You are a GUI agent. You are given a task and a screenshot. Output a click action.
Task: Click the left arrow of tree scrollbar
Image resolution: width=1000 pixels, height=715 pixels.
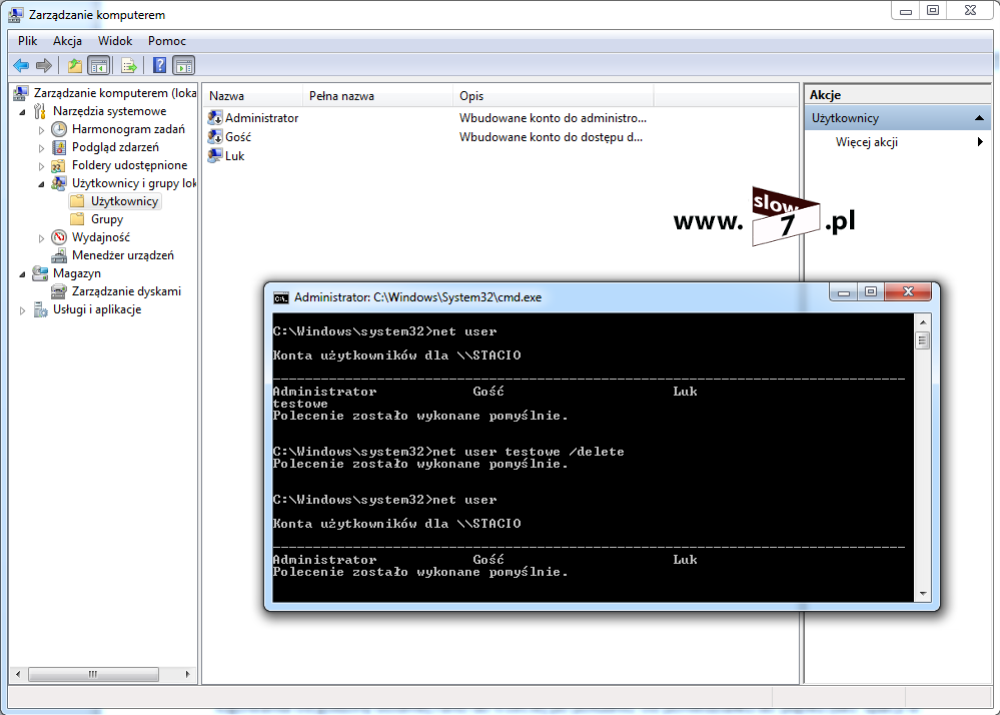point(18,674)
